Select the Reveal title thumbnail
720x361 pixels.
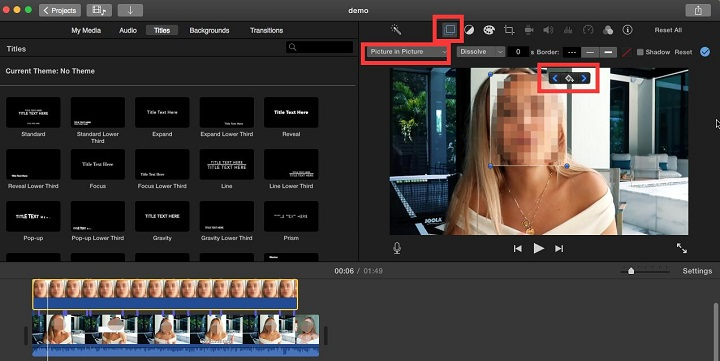click(x=291, y=112)
